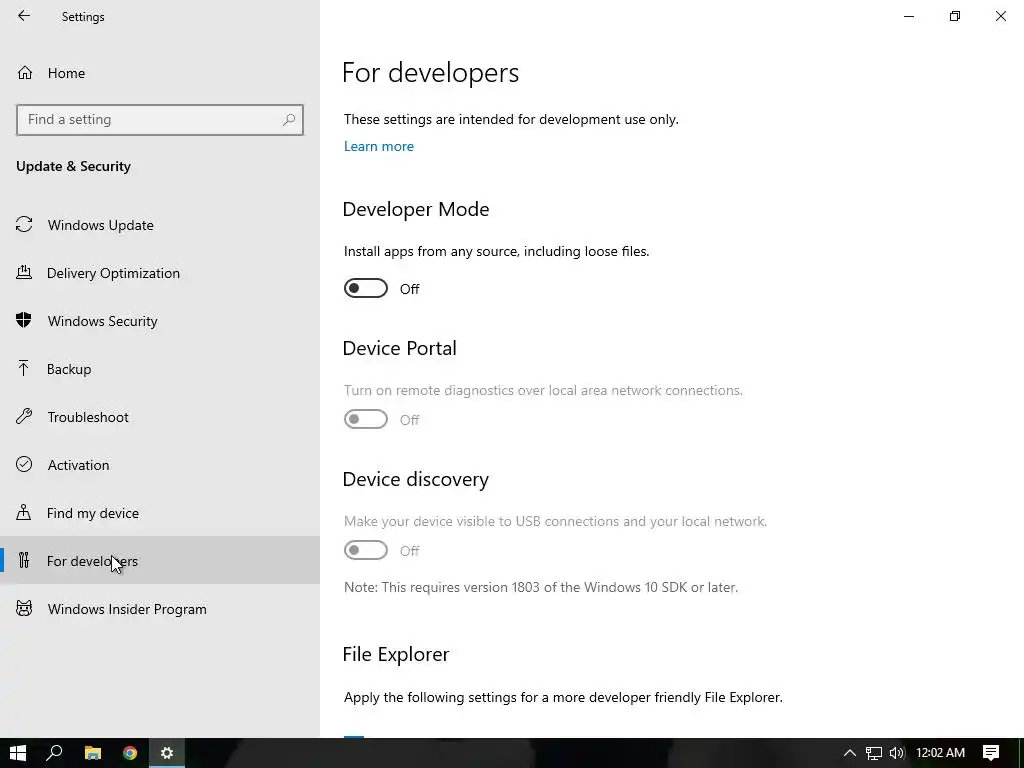Click the Learn more link
This screenshot has width=1024, height=768.
(x=379, y=146)
